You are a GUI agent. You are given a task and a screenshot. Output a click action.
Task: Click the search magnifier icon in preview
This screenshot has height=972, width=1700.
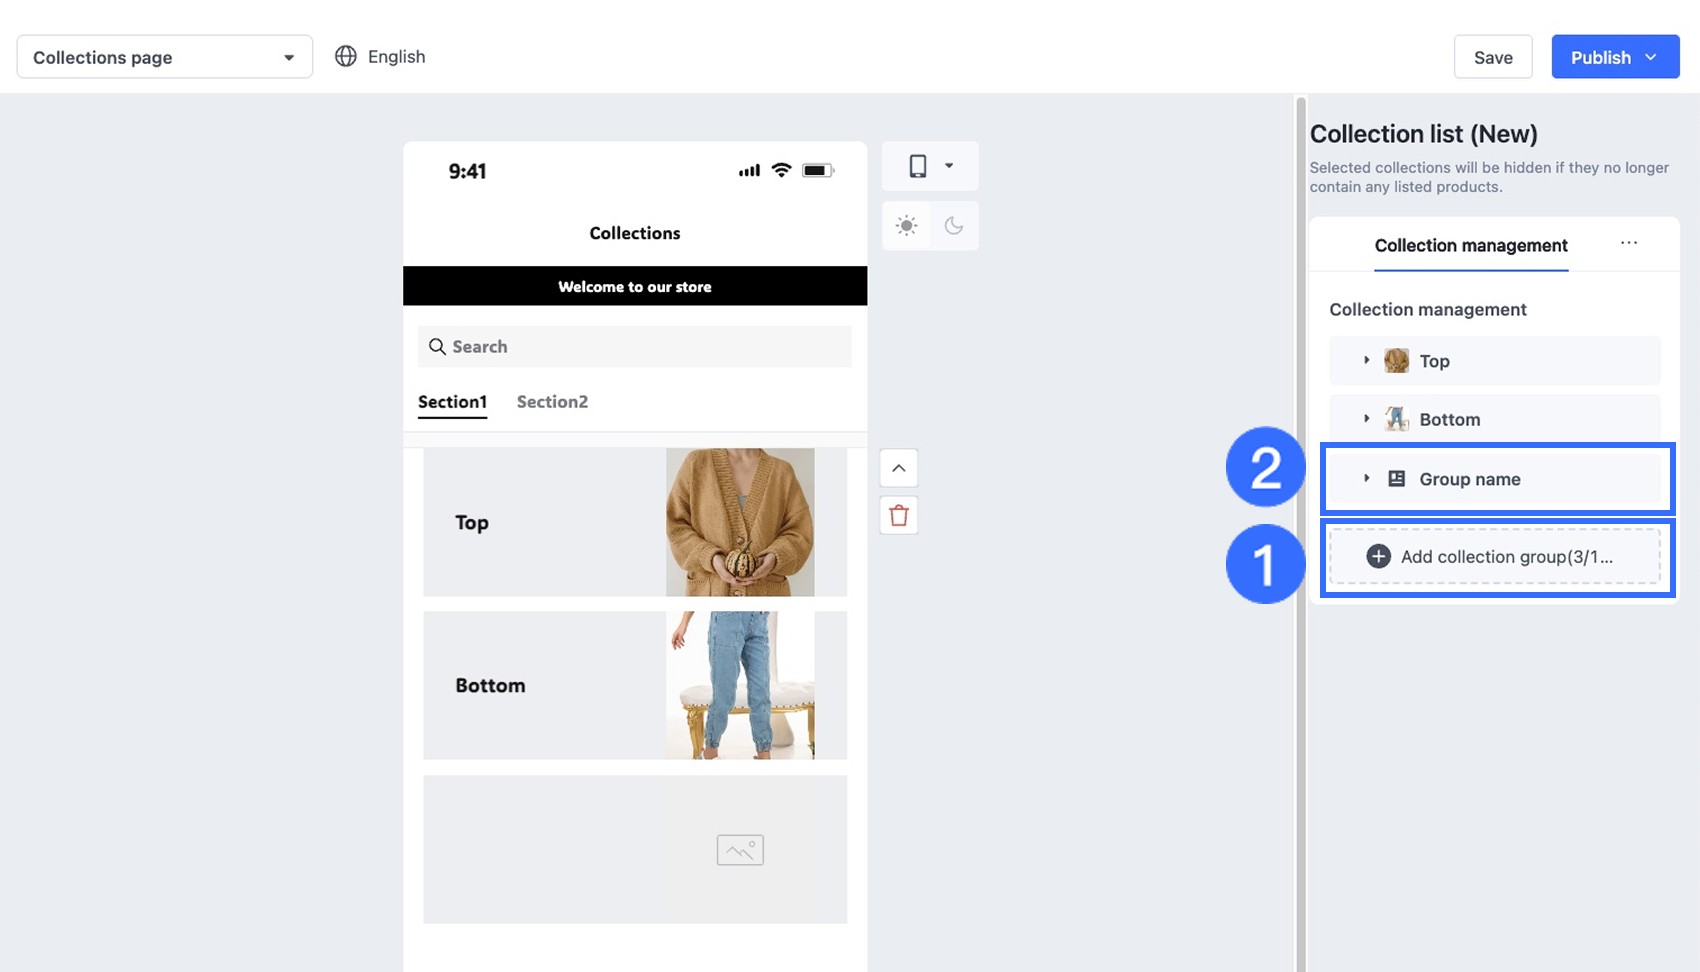437,347
